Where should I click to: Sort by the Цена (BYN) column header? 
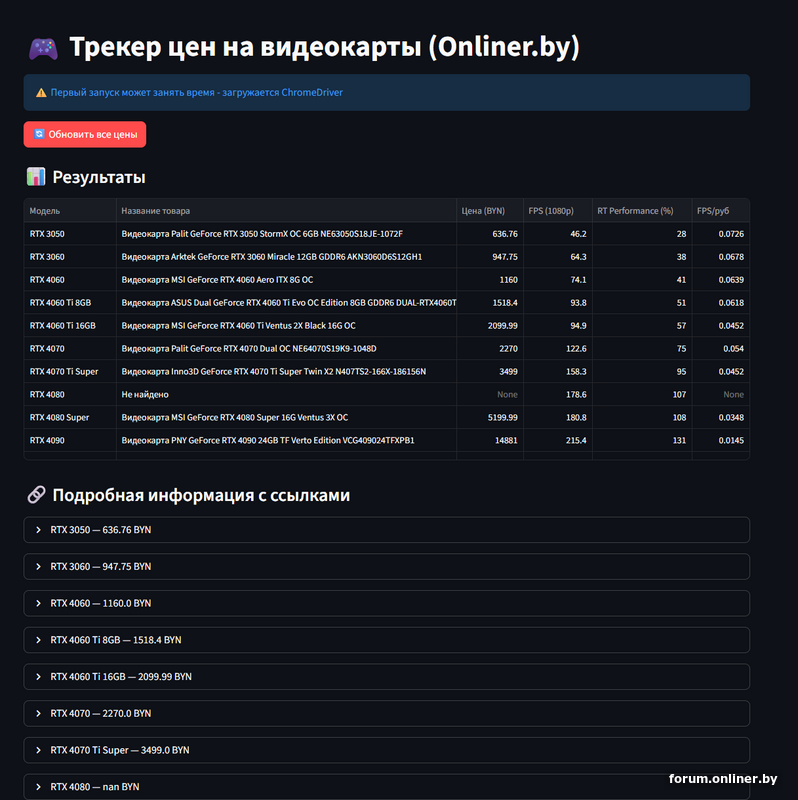490,211
